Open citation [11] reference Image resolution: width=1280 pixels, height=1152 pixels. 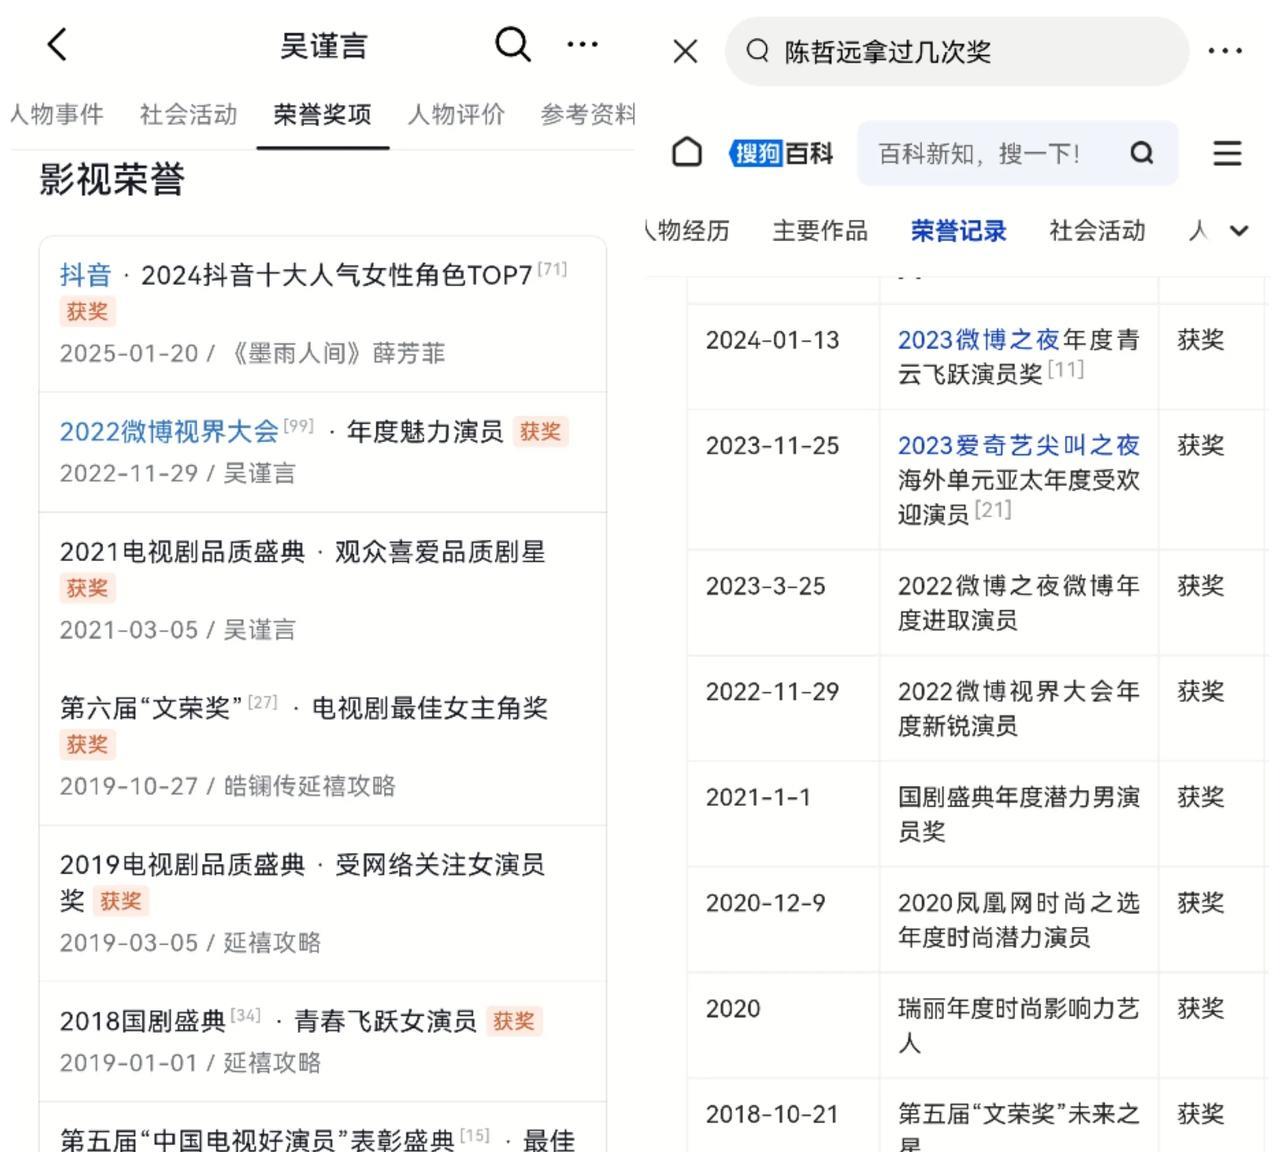point(1065,369)
